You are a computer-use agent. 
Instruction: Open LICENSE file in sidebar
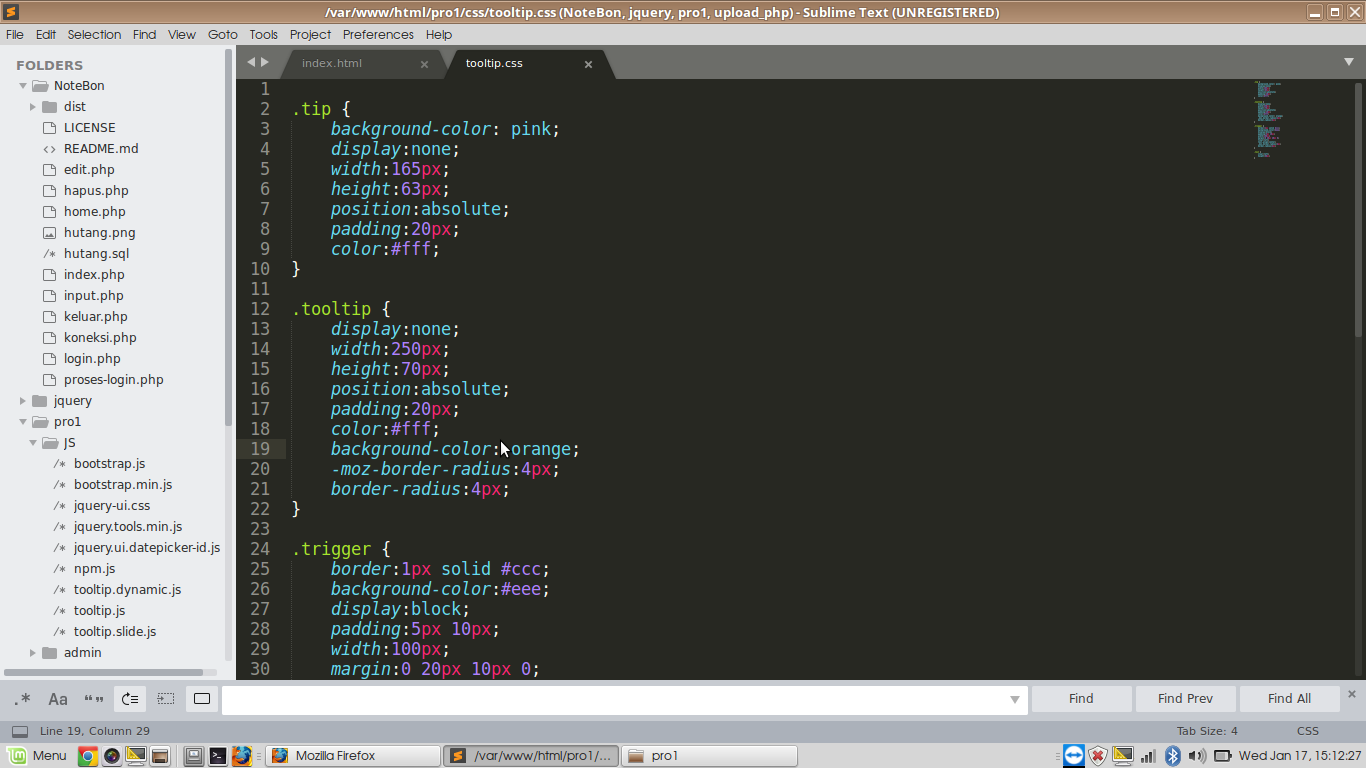[x=89, y=128]
